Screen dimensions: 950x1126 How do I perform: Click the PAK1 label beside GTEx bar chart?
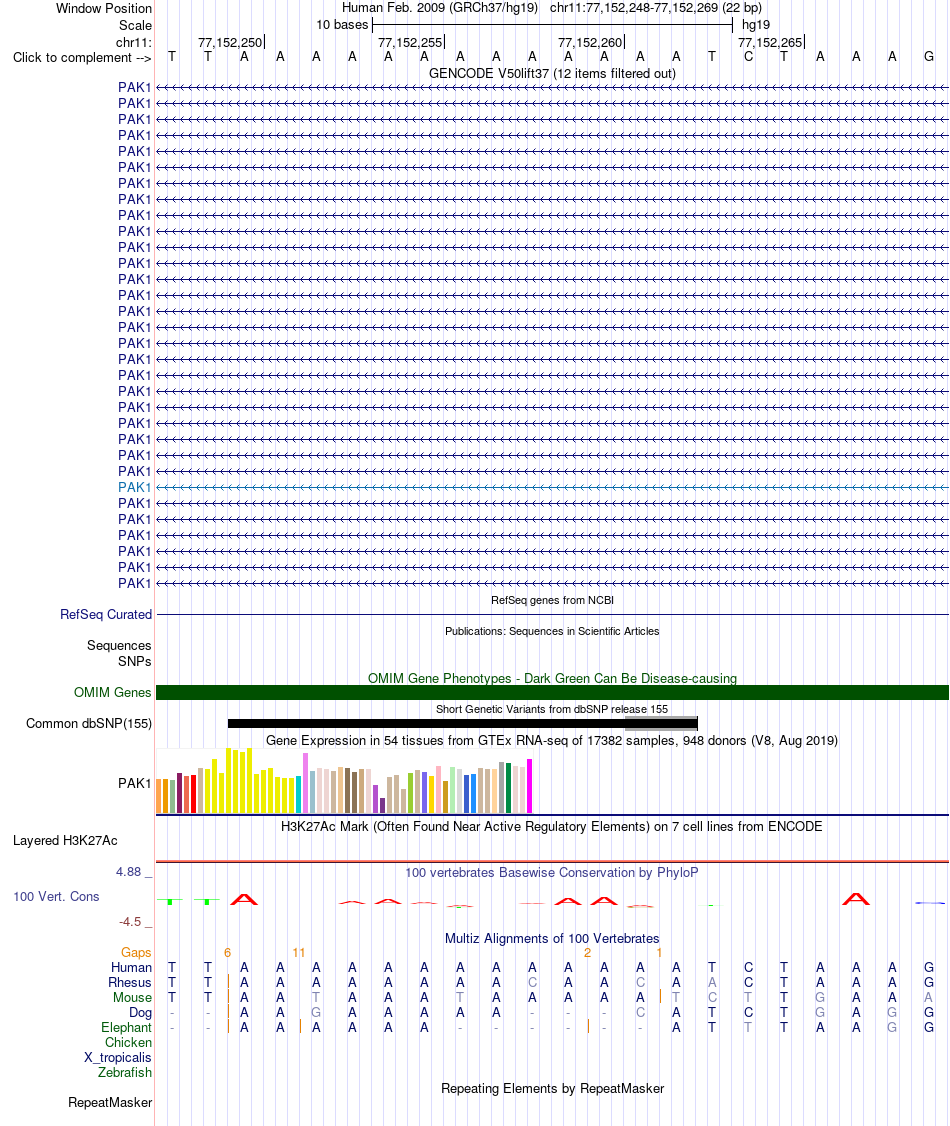134,783
